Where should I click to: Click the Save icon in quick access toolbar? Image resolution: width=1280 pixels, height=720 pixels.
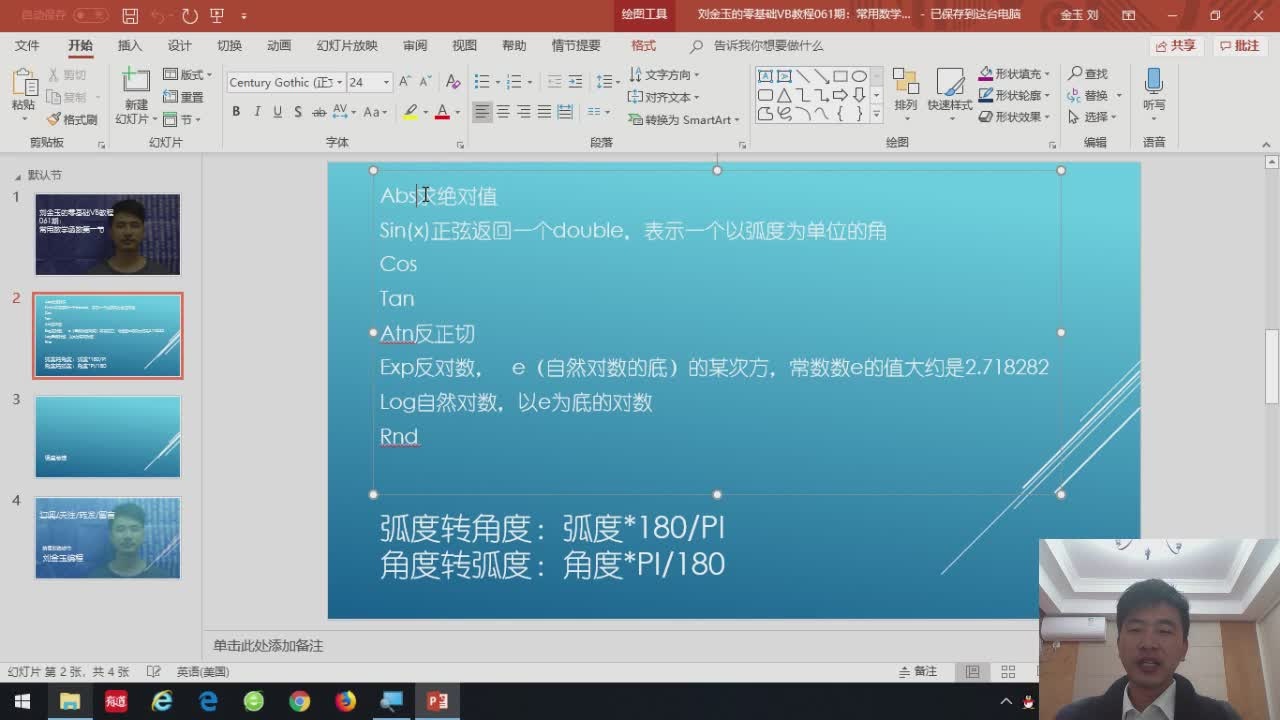click(x=130, y=16)
